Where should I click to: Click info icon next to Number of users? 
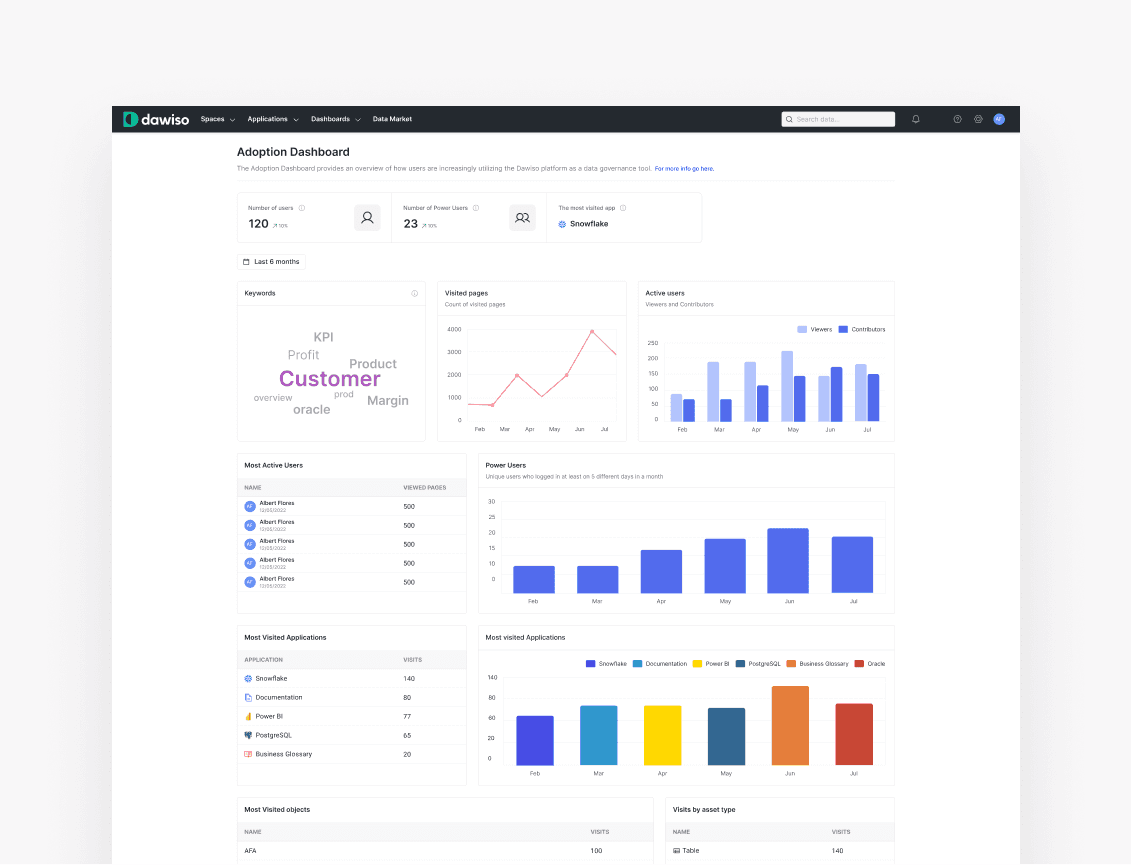[x=302, y=208]
